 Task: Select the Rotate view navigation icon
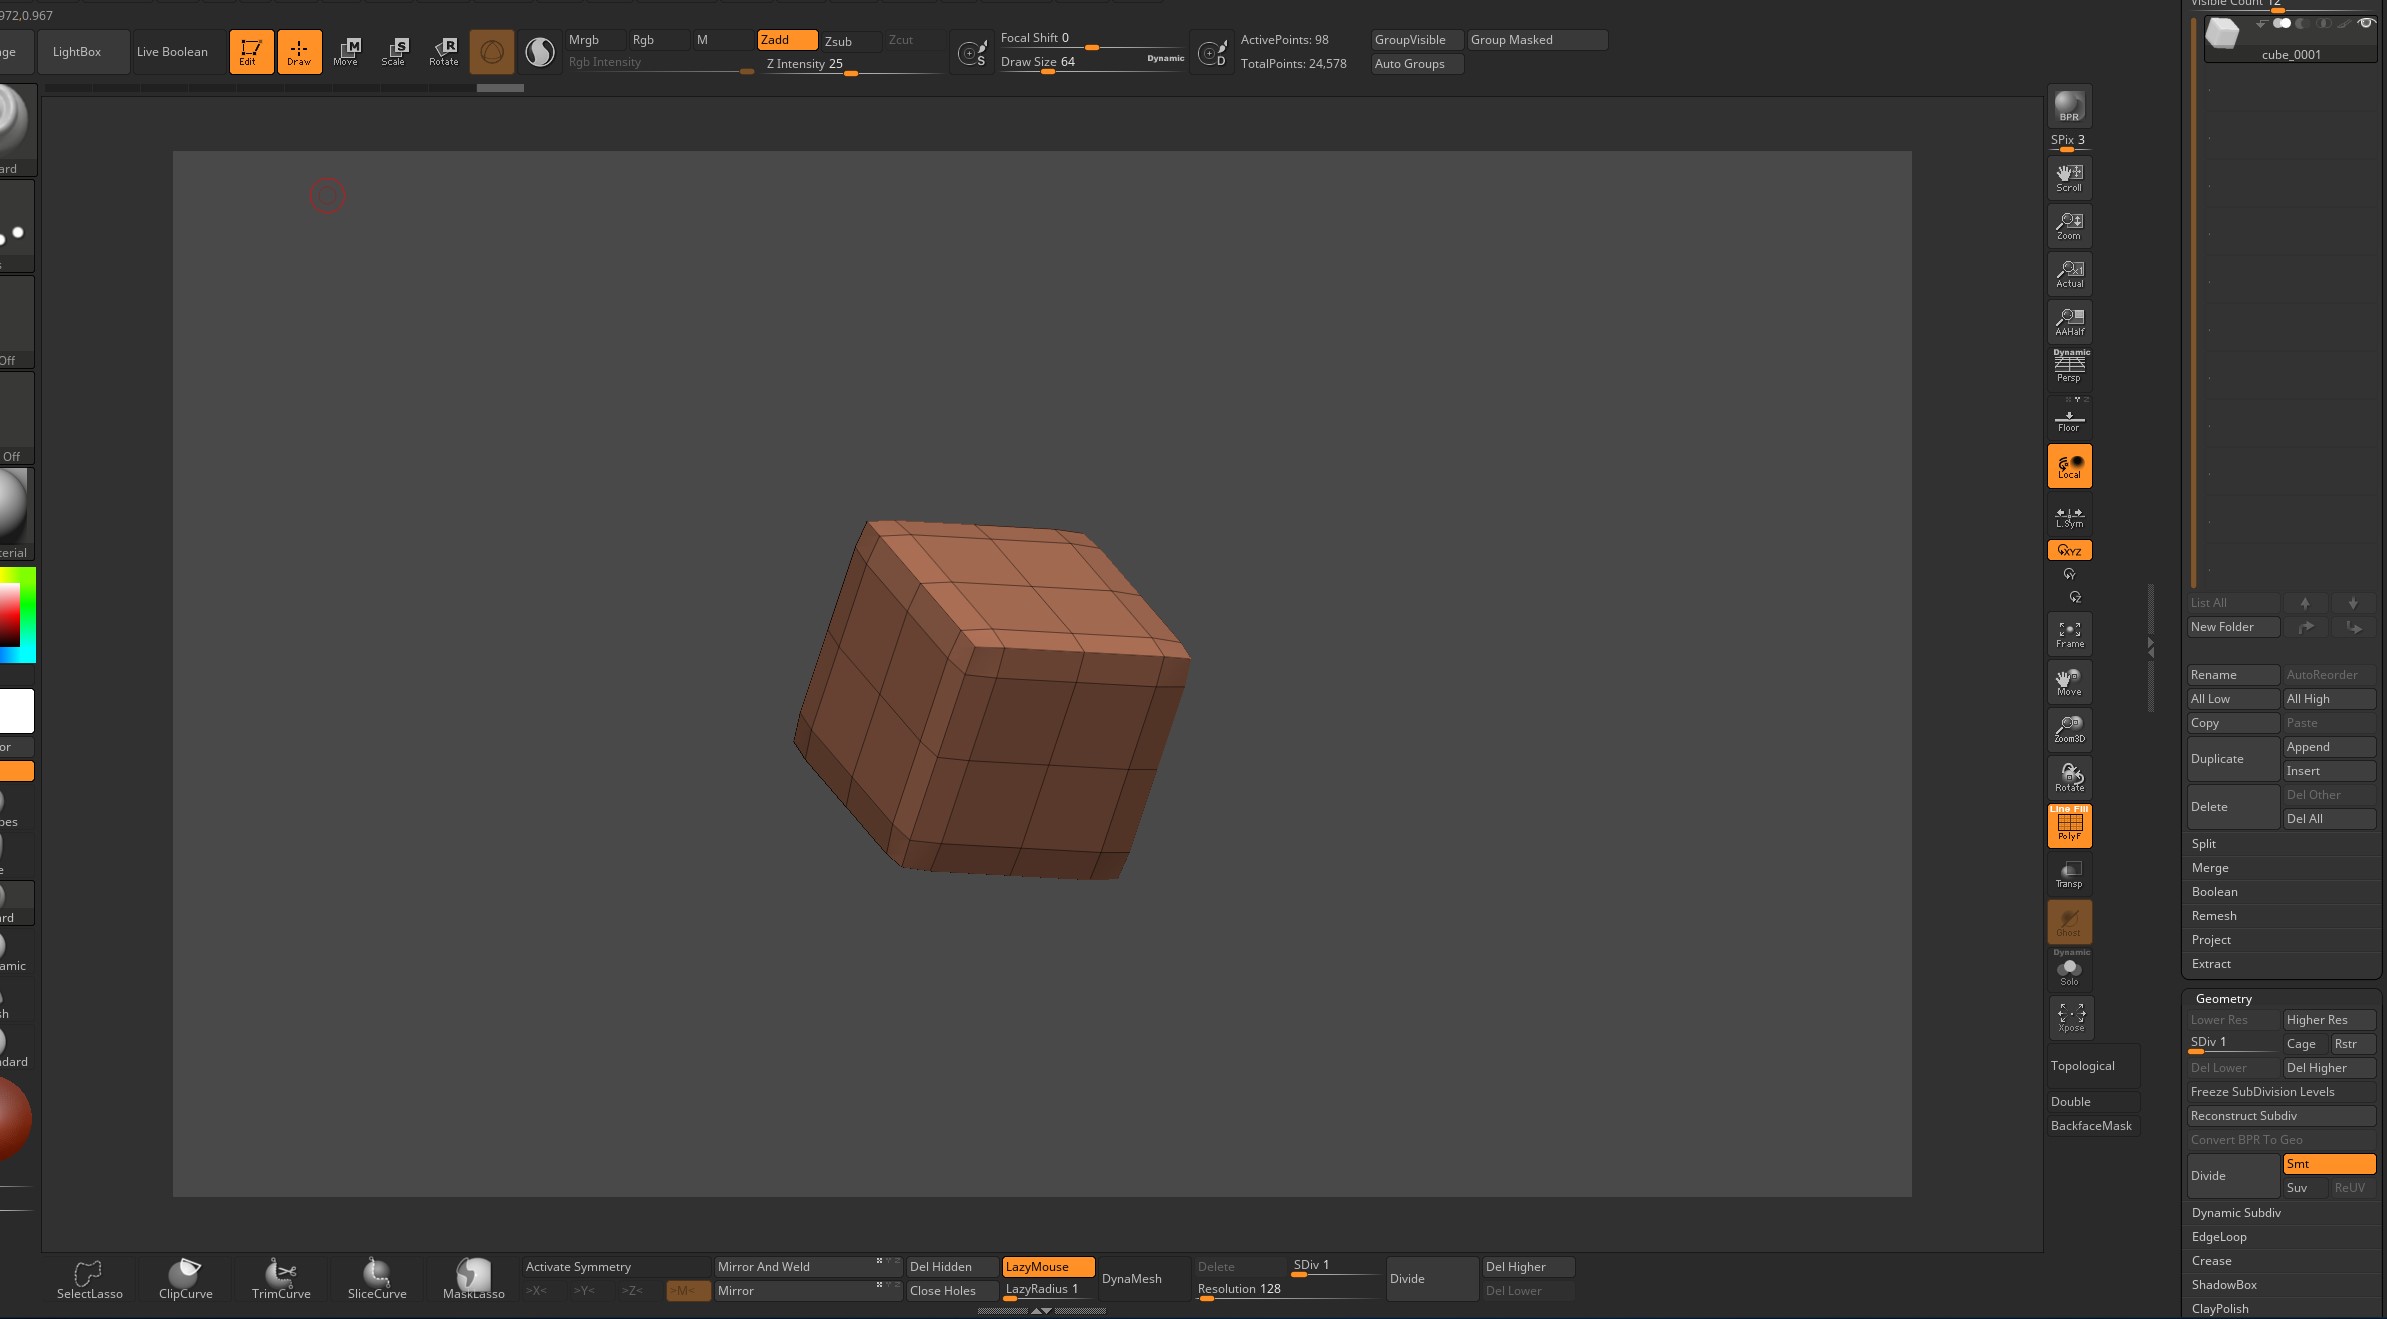[2069, 778]
